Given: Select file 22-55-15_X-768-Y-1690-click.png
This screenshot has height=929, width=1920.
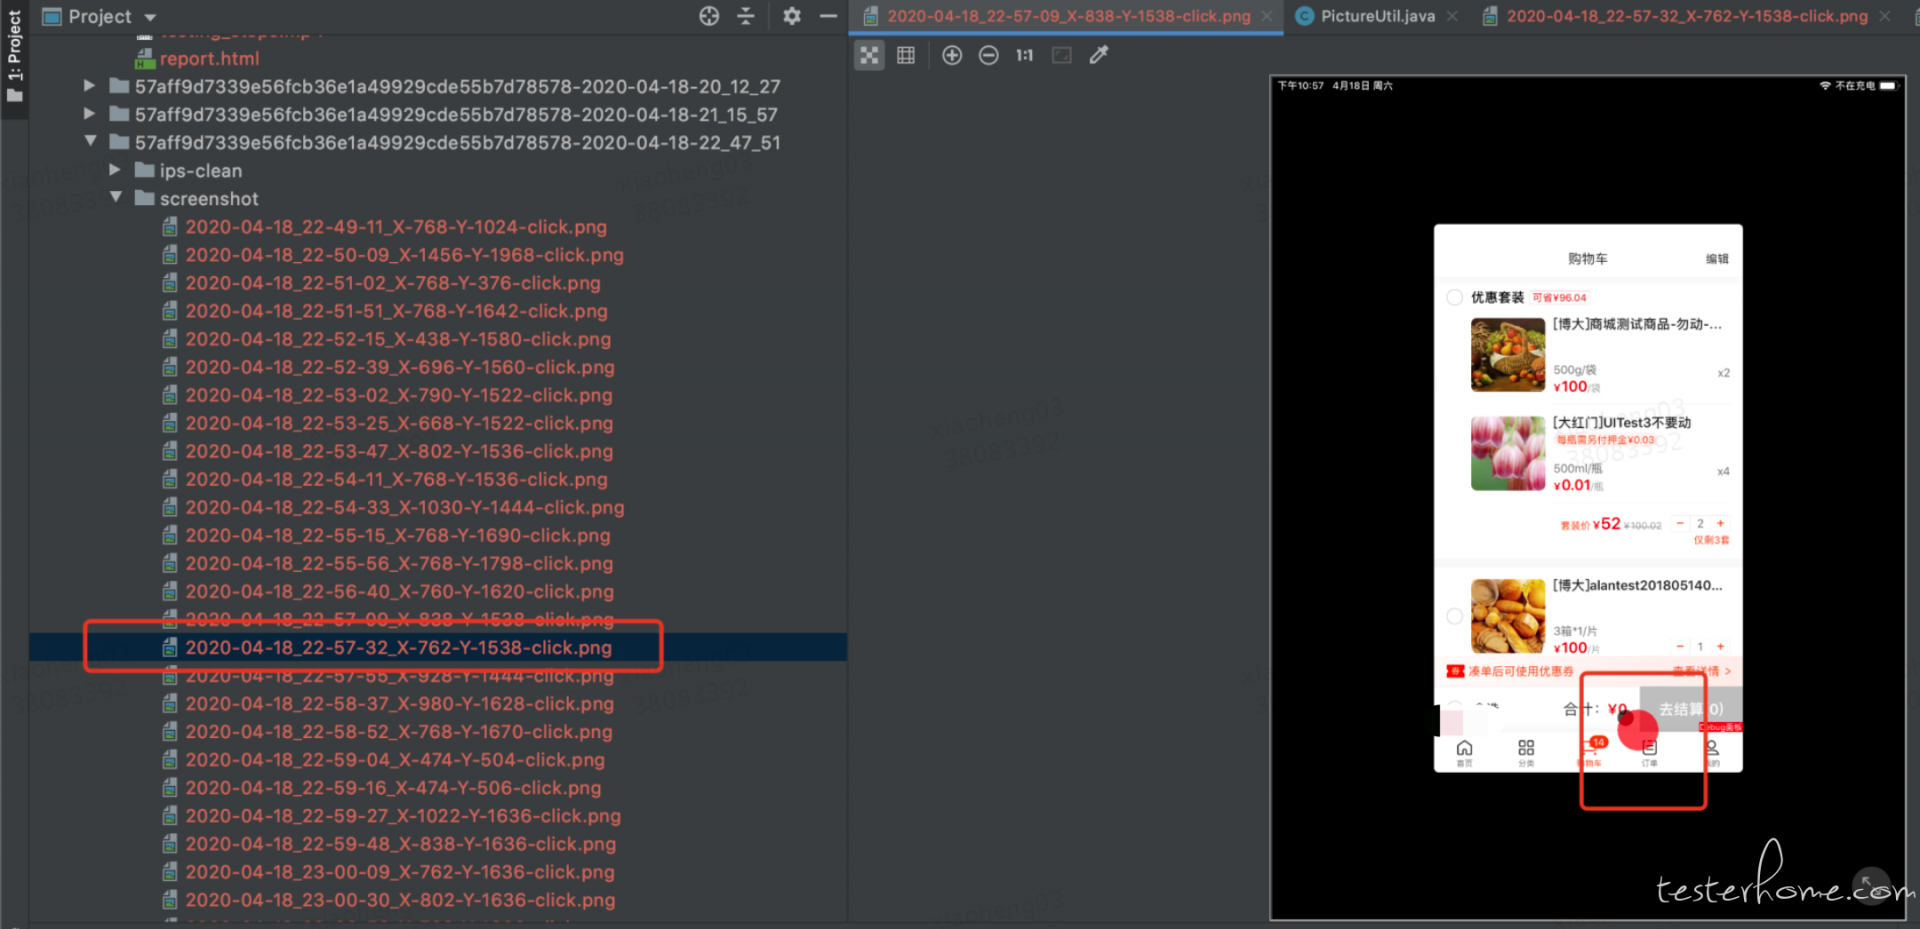Looking at the screenshot, I should pos(398,535).
